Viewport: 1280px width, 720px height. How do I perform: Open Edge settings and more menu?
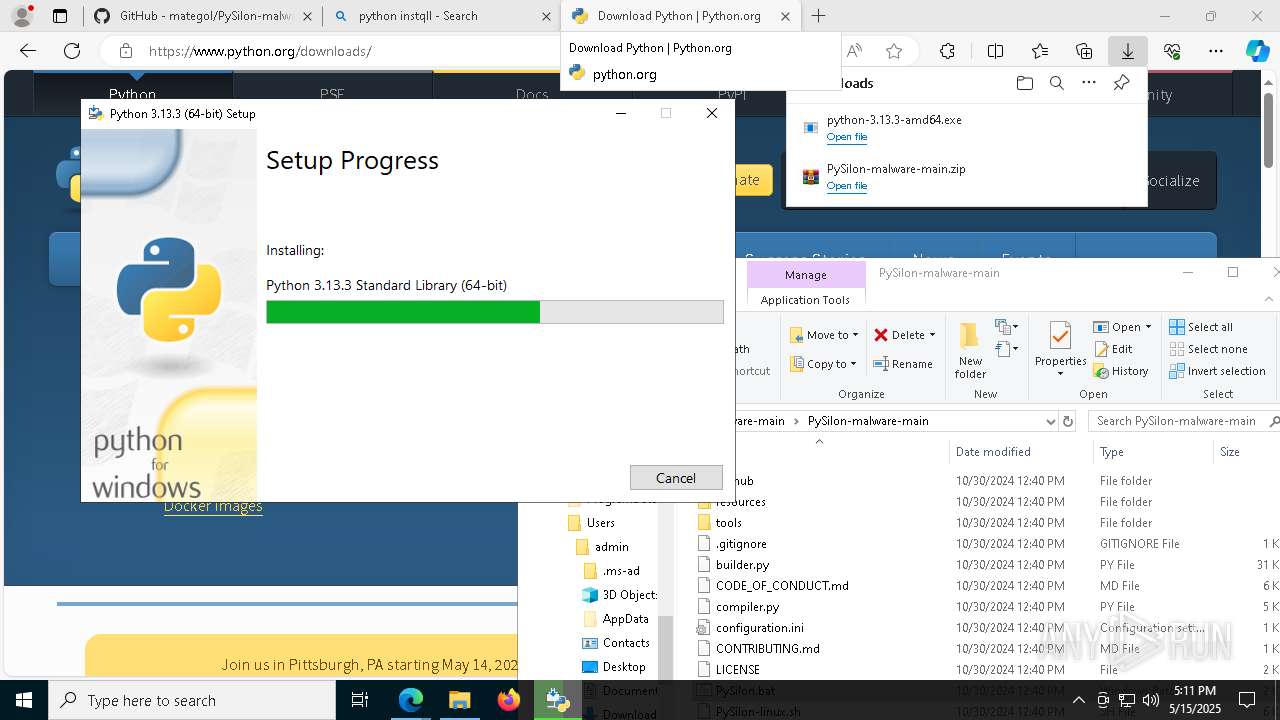point(1215,51)
